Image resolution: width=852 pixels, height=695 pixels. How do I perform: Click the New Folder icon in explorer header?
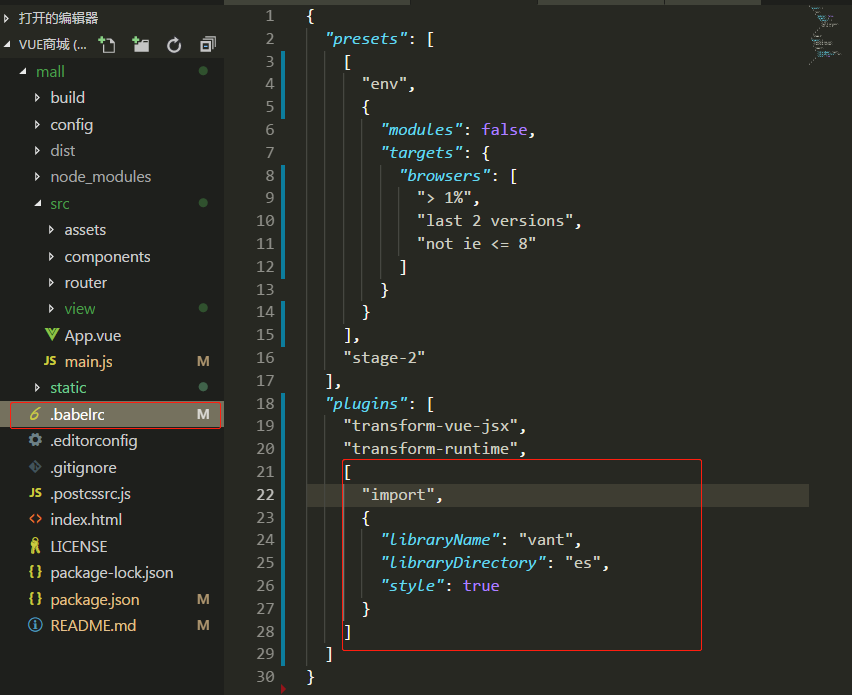tap(141, 45)
